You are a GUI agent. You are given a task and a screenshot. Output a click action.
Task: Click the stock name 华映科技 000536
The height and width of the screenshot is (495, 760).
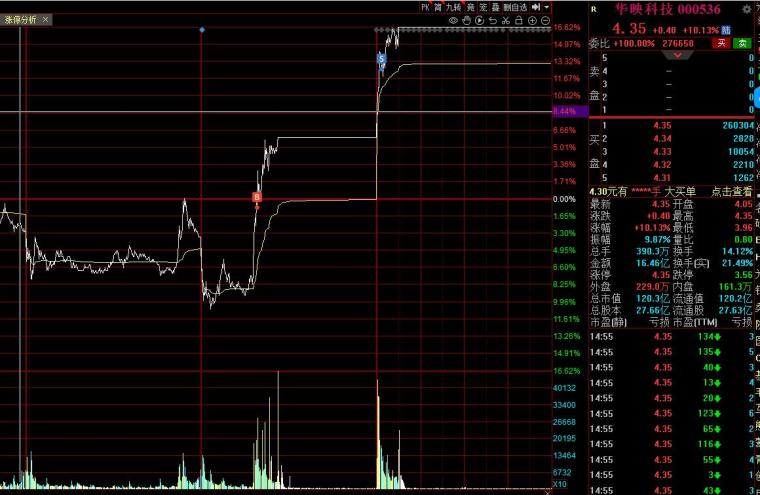668,9
